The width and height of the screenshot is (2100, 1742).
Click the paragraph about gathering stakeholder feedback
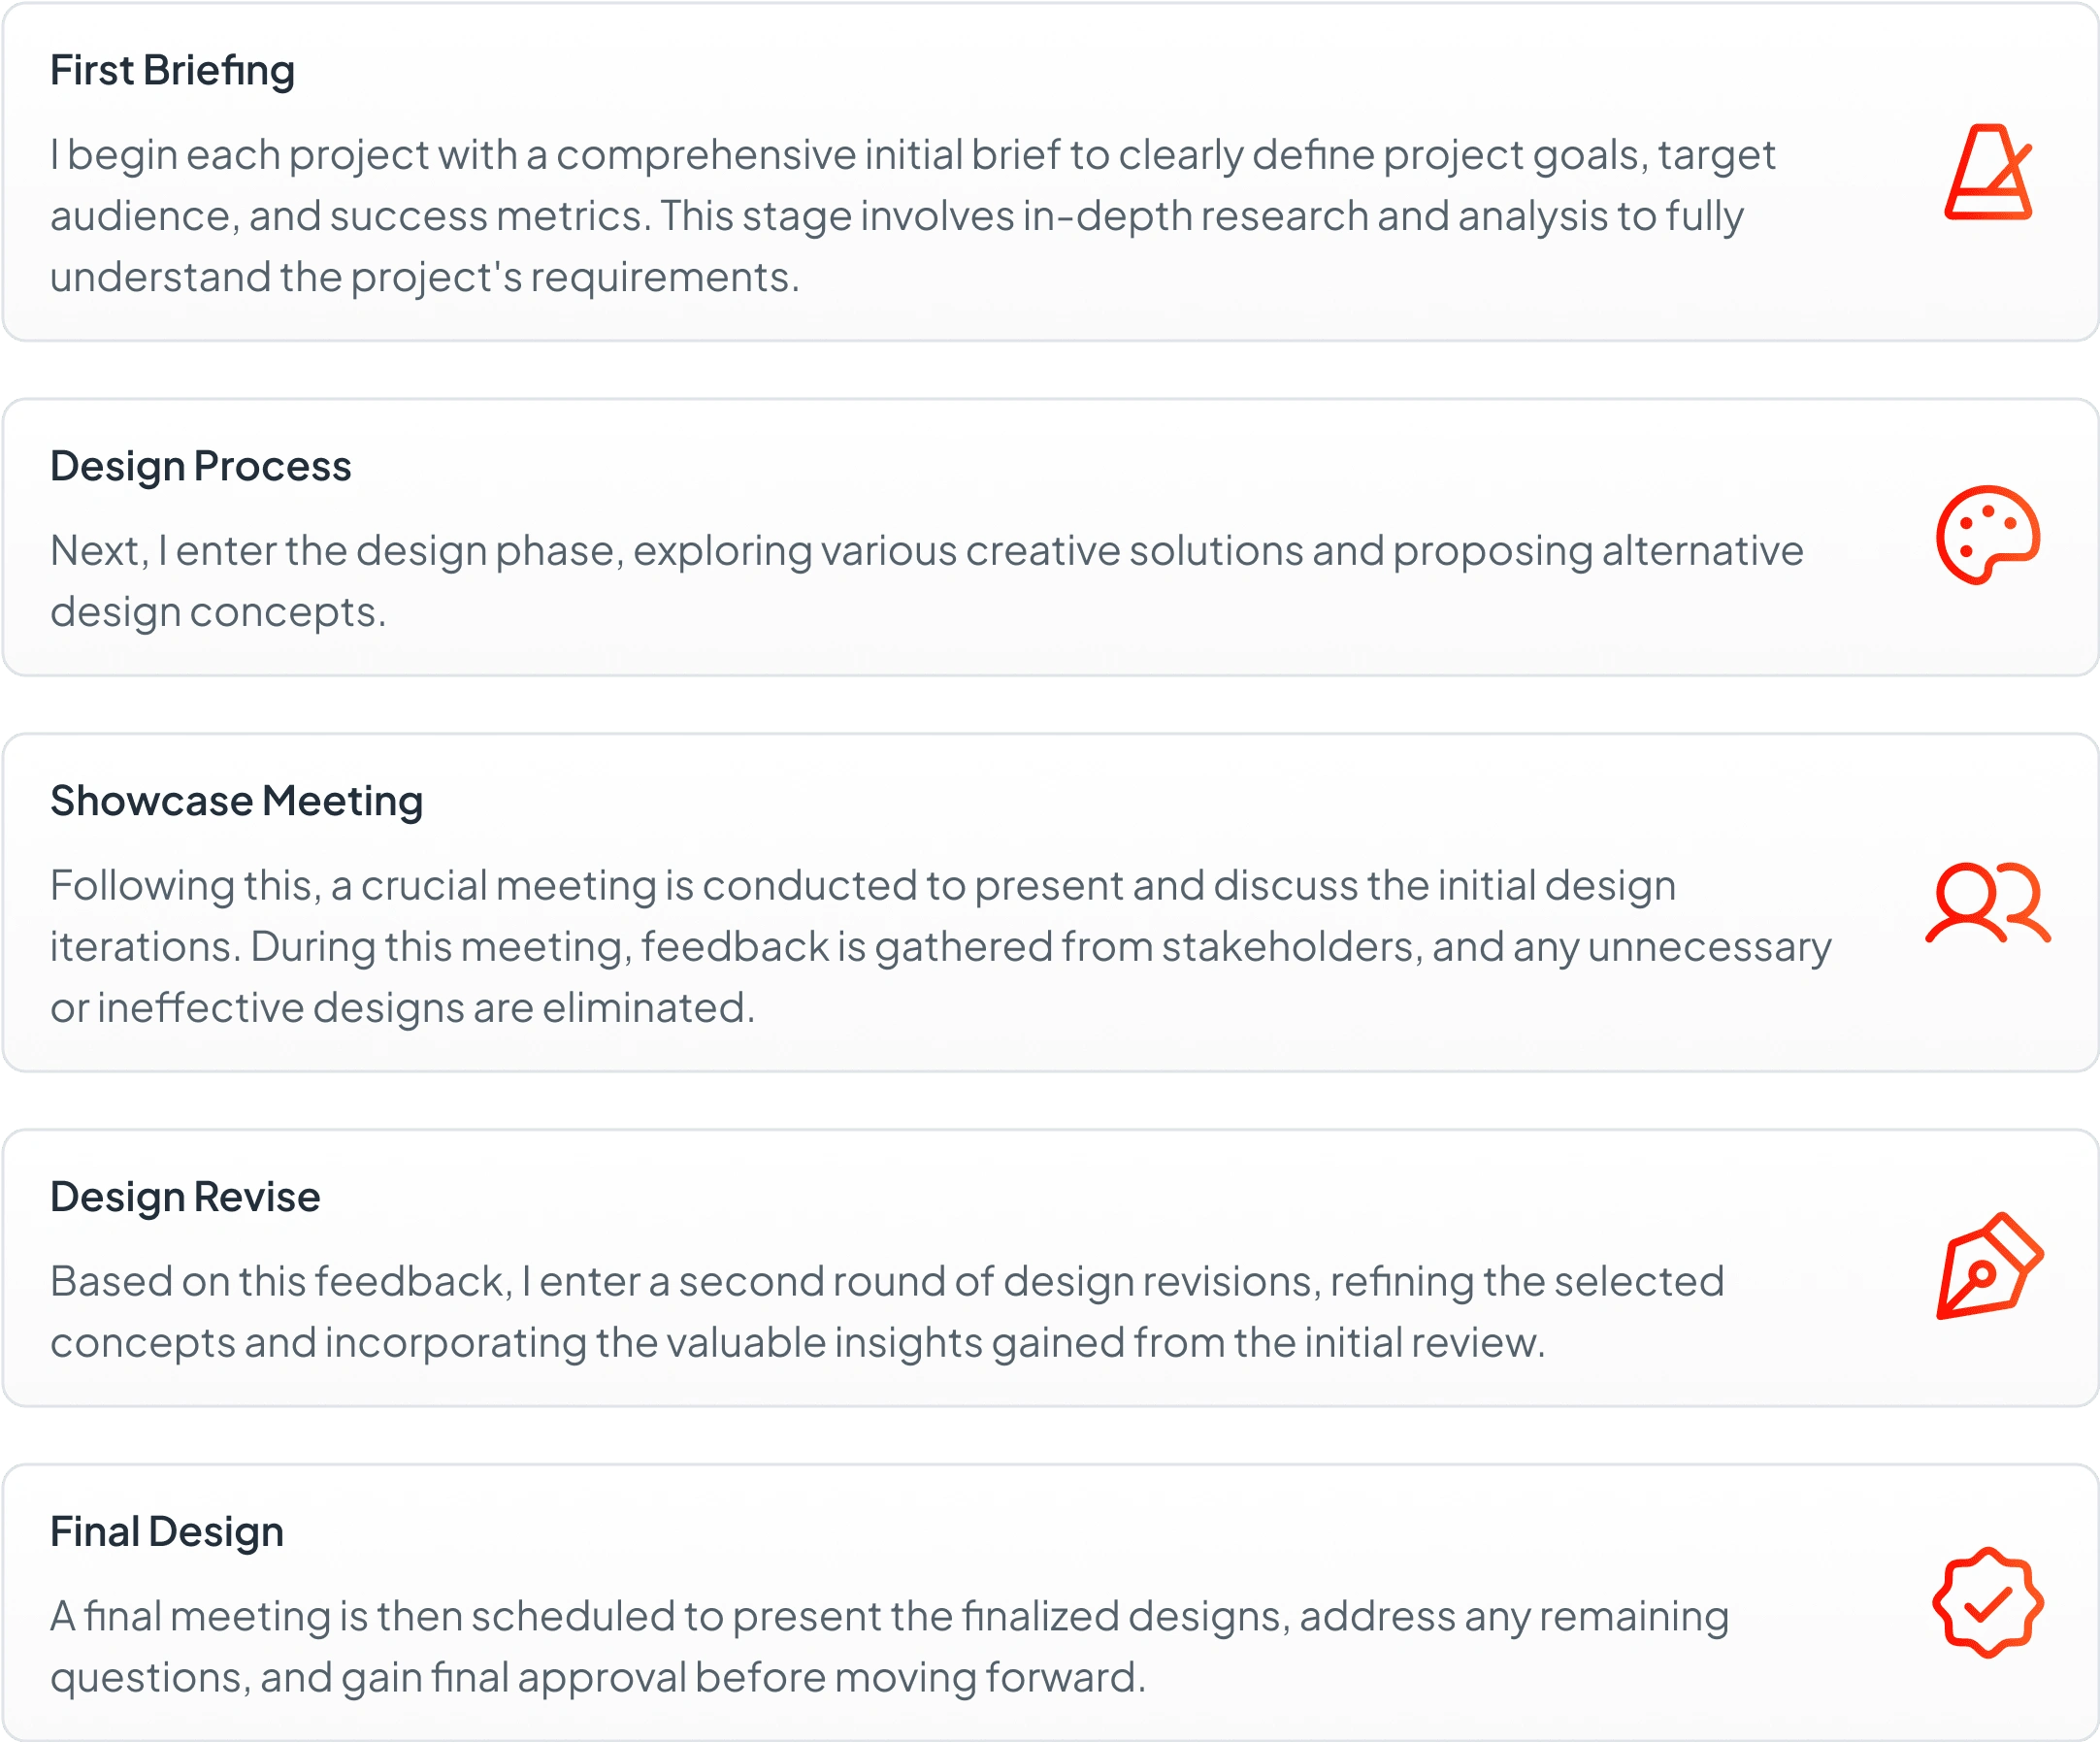click(940, 946)
